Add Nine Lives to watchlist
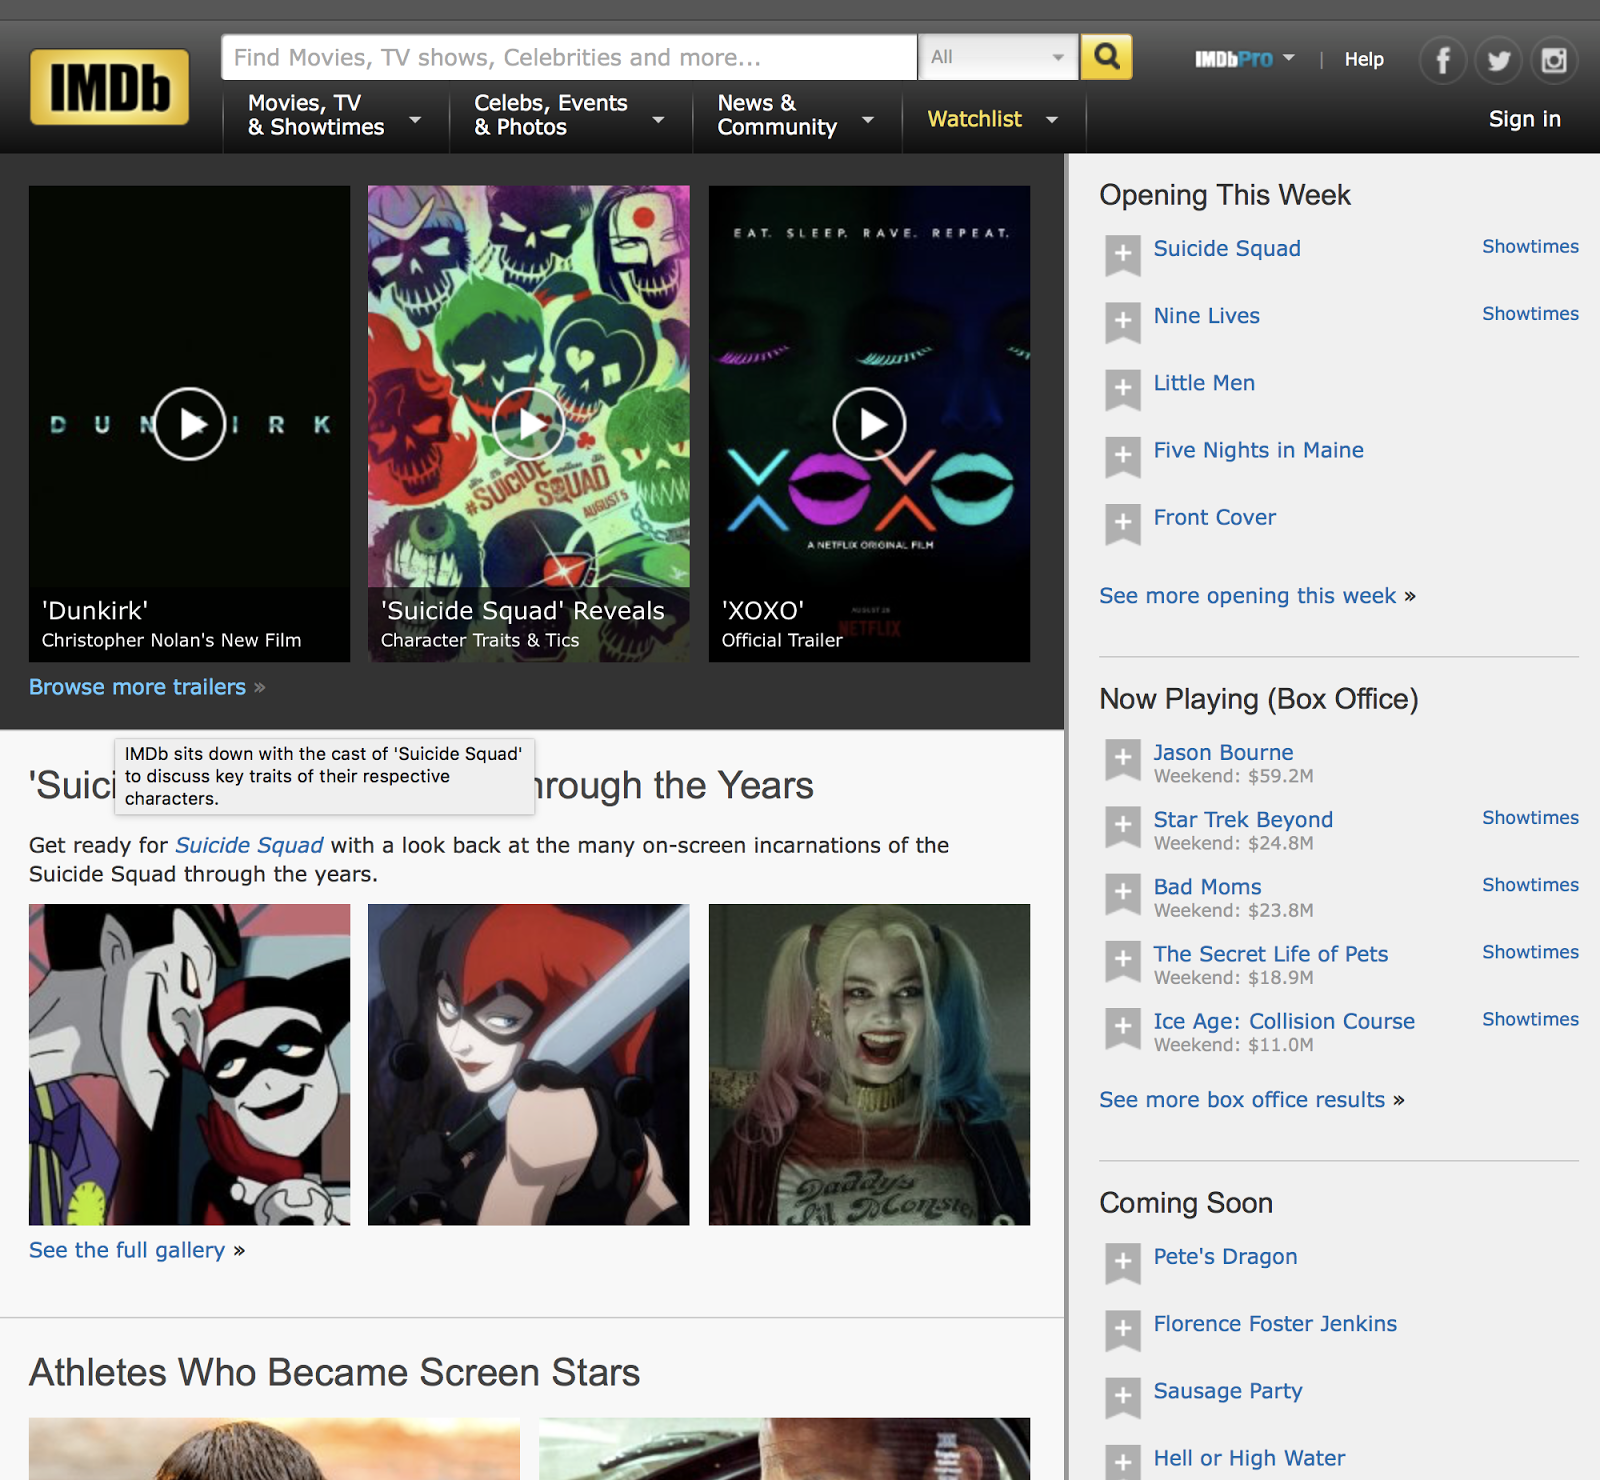This screenshot has width=1600, height=1480. click(x=1123, y=322)
